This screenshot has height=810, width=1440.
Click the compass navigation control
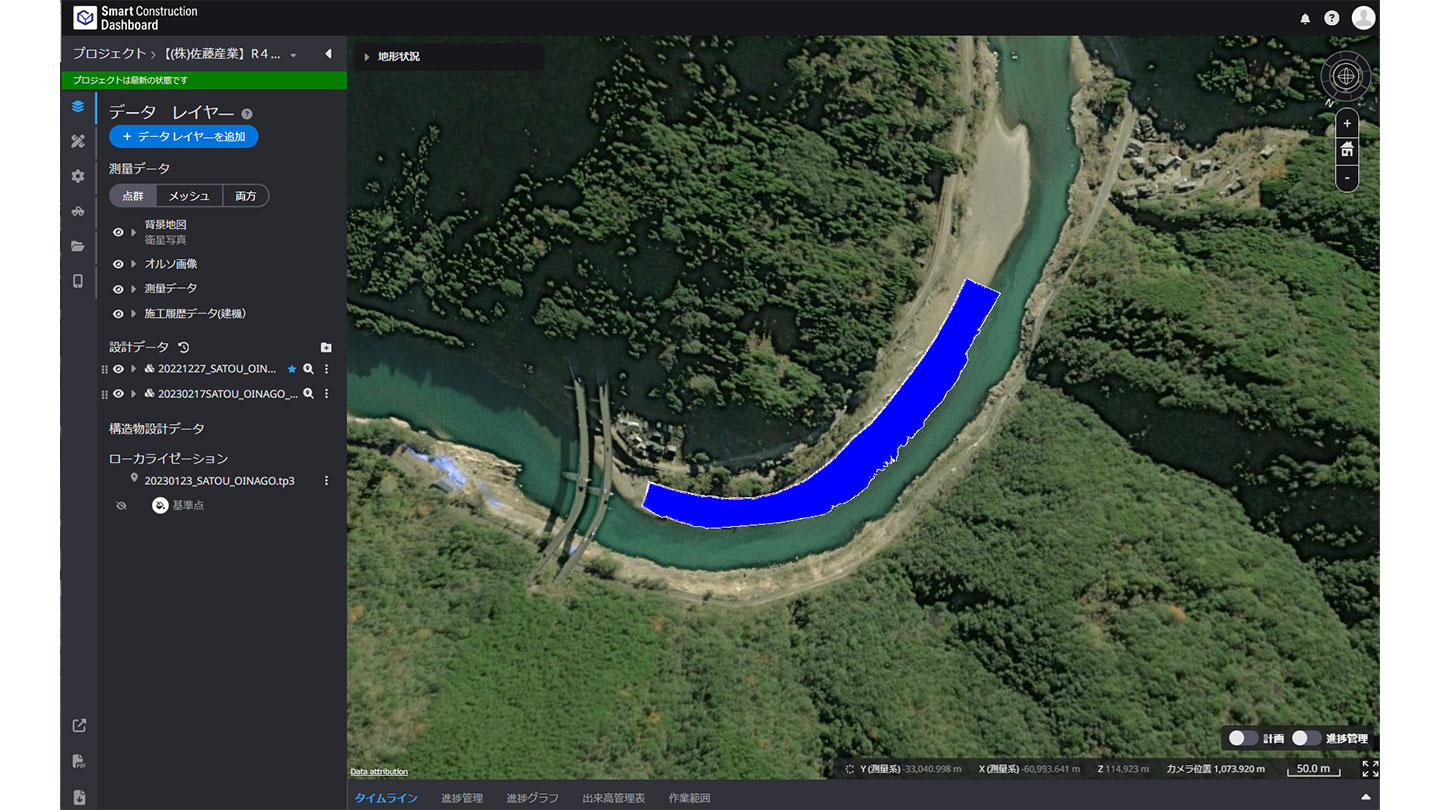click(x=1347, y=76)
